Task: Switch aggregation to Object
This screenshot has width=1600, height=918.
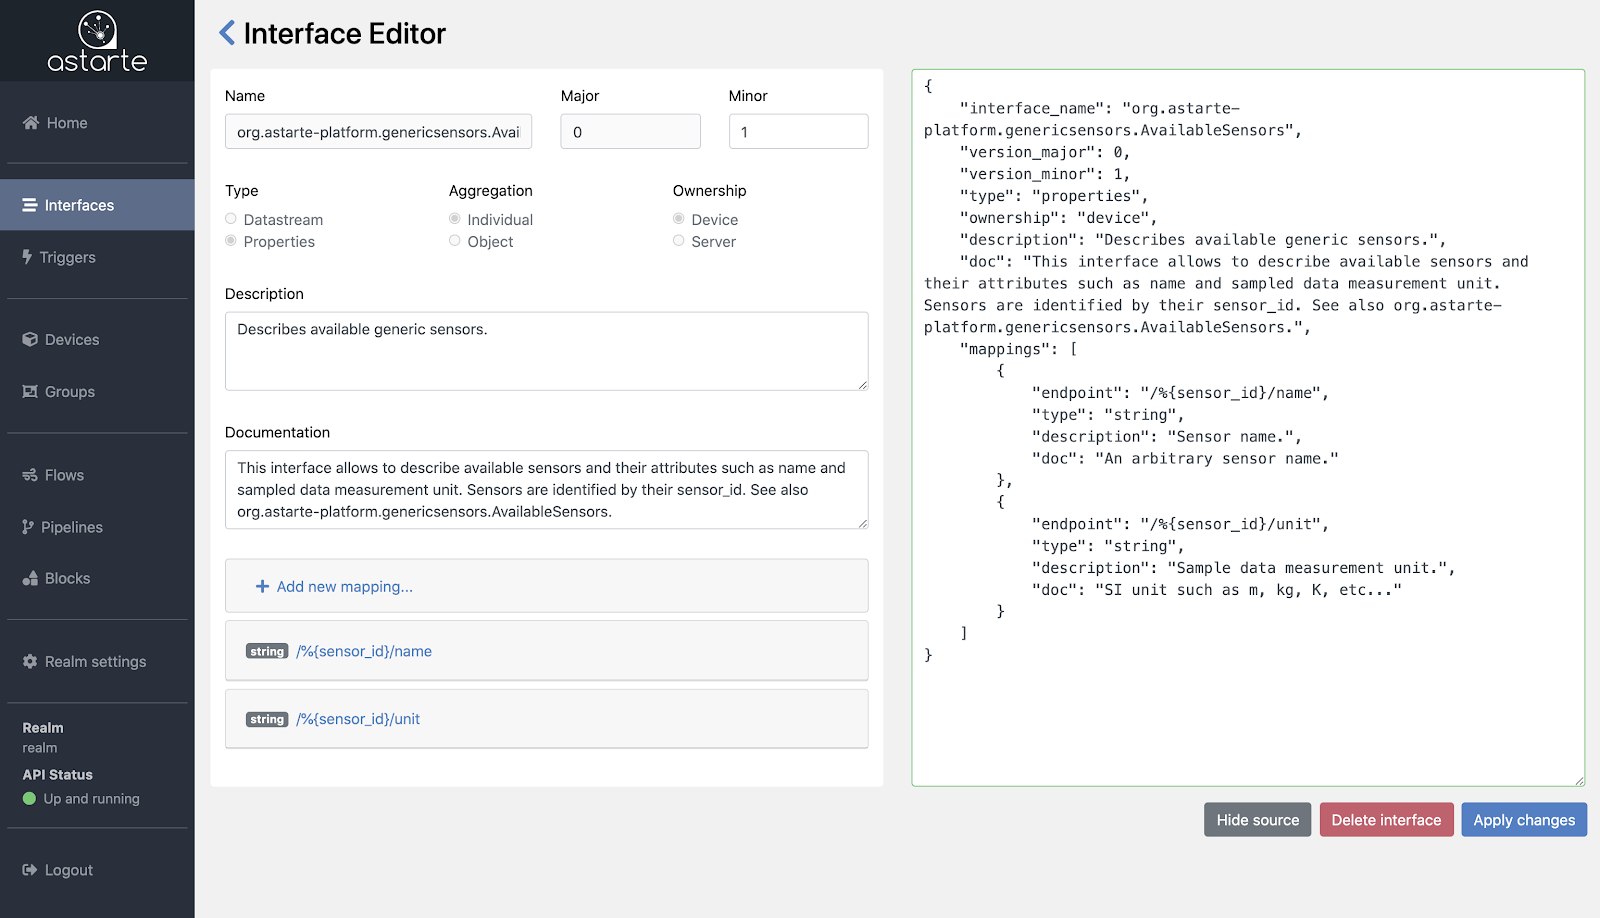Action: (x=455, y=241)
